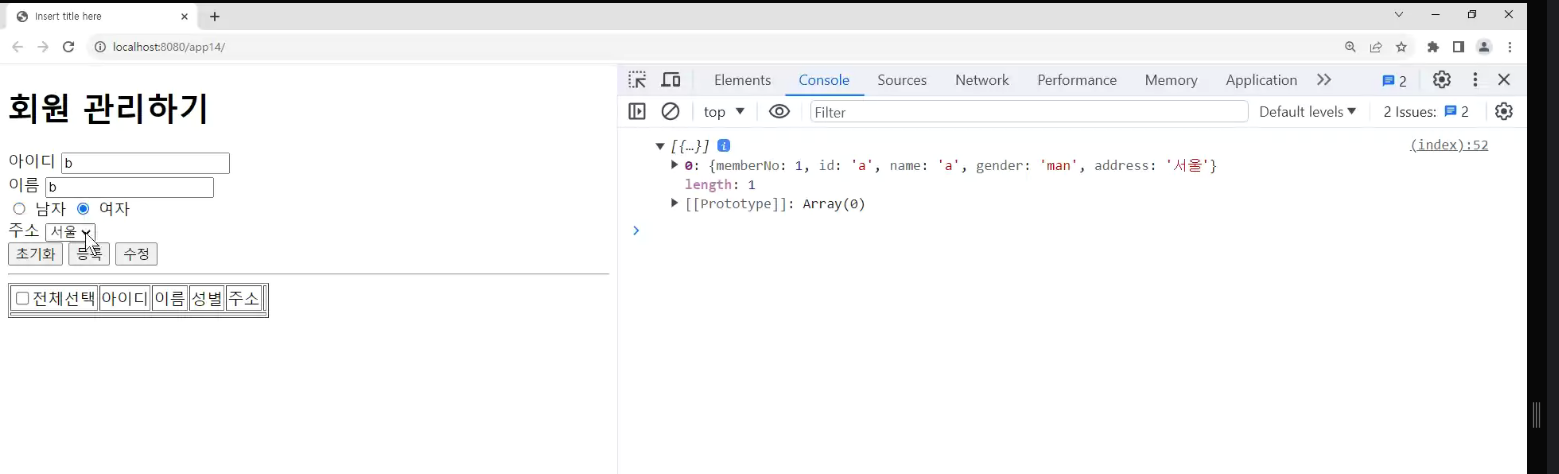
Task: Click the 'length: 1' property line
Action: tap(720, 185)
